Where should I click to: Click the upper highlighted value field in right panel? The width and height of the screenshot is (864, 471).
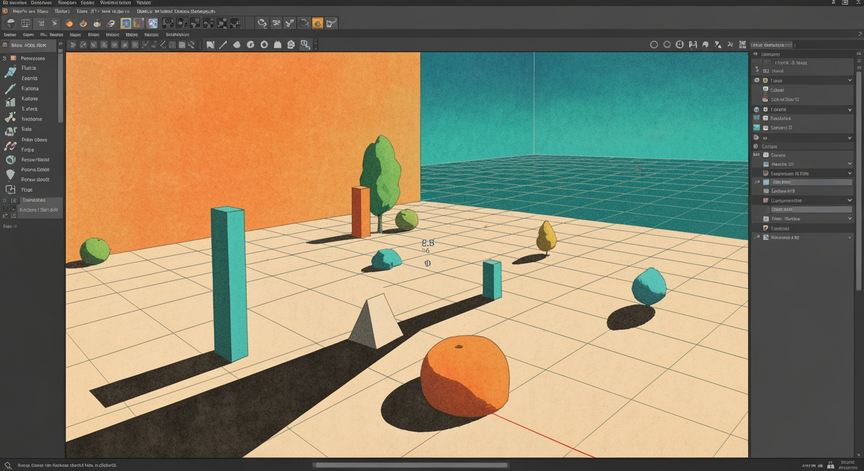(811, 182)
